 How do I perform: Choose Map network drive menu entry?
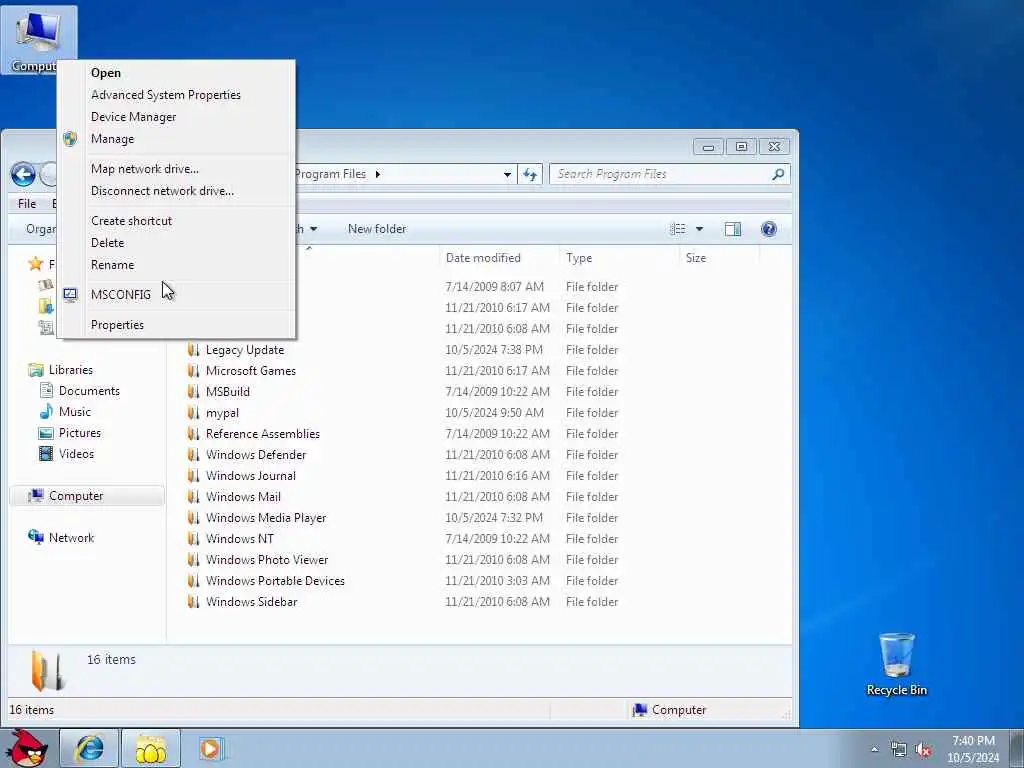point(176,169)
